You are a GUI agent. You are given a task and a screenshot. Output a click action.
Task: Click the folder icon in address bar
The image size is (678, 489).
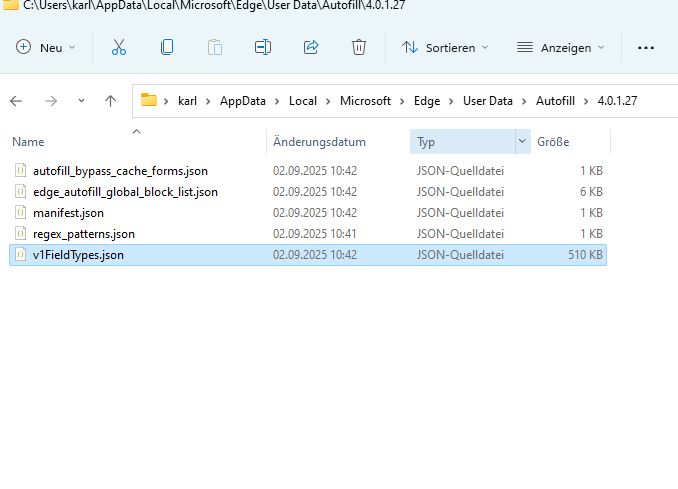click(x=149, y=100)
